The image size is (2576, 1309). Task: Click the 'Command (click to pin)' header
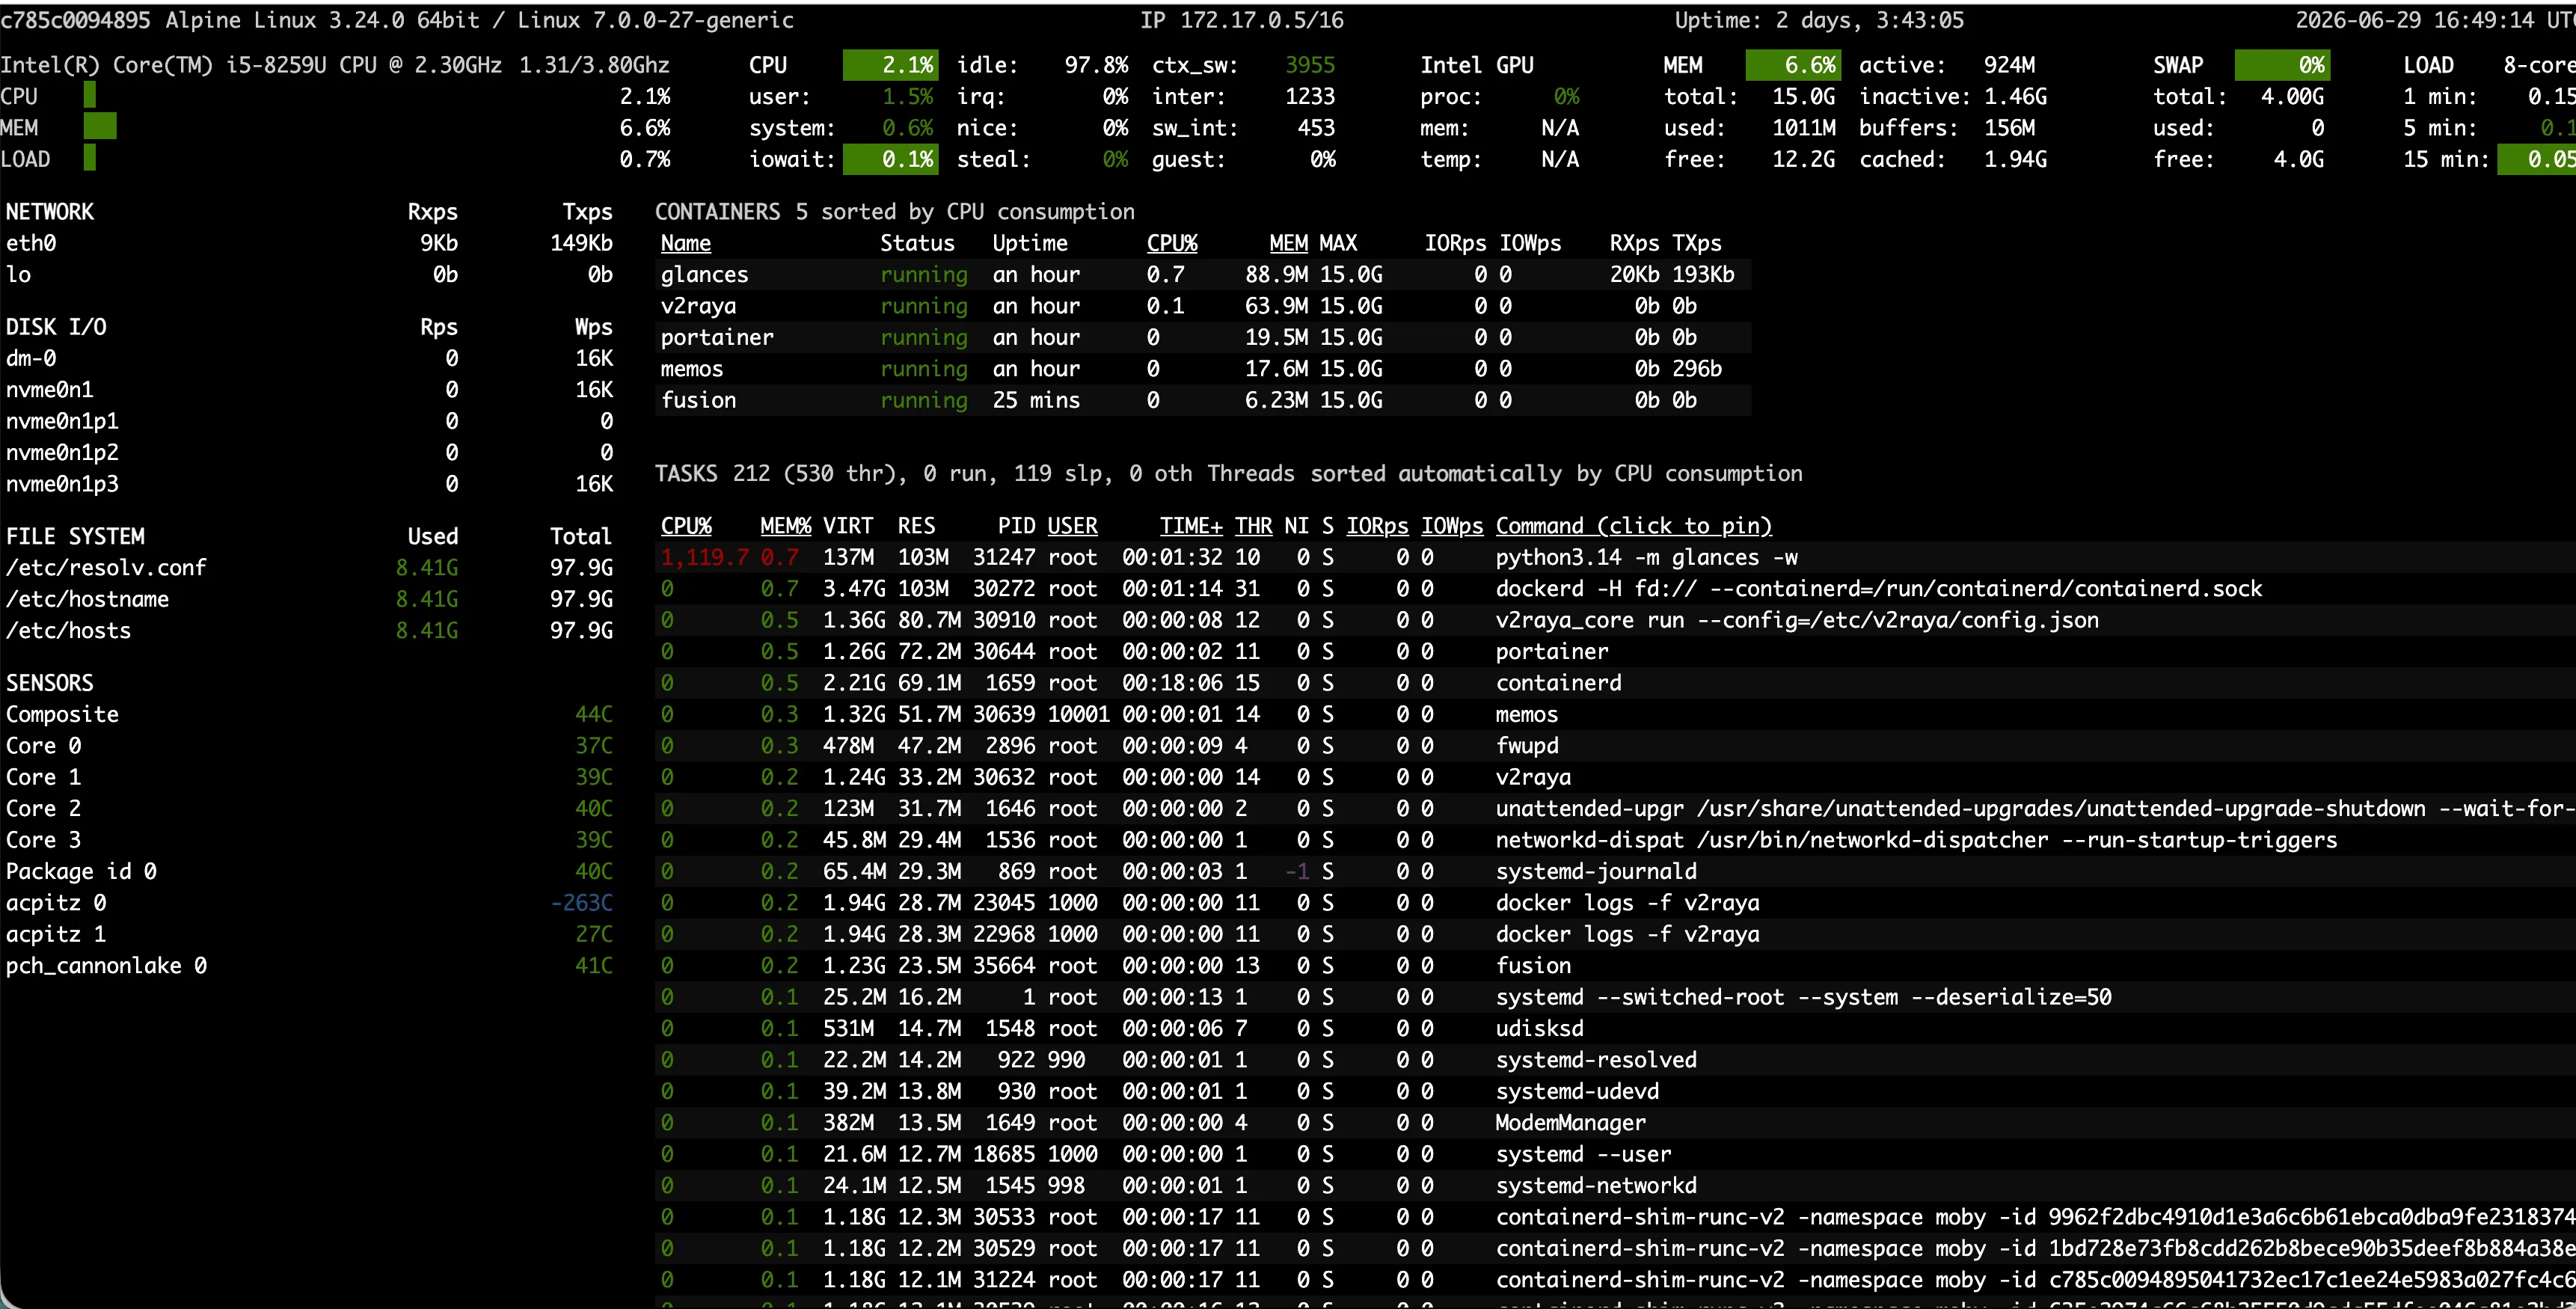click(x=1634, y=526)
